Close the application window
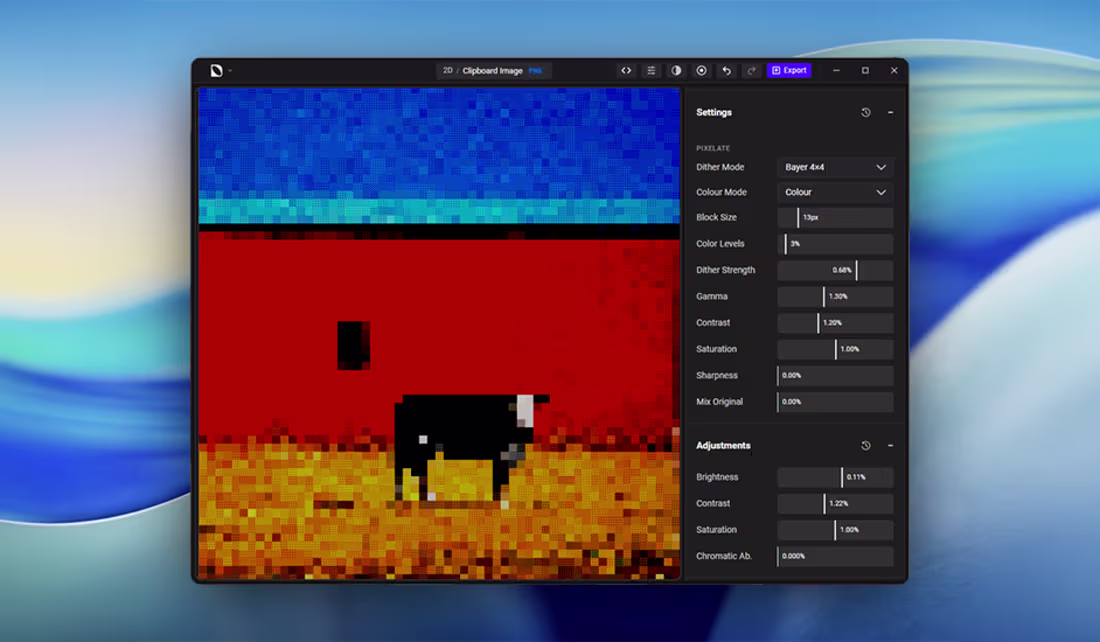This screenshot has height=642, width=1100. [x=894, y=70]
